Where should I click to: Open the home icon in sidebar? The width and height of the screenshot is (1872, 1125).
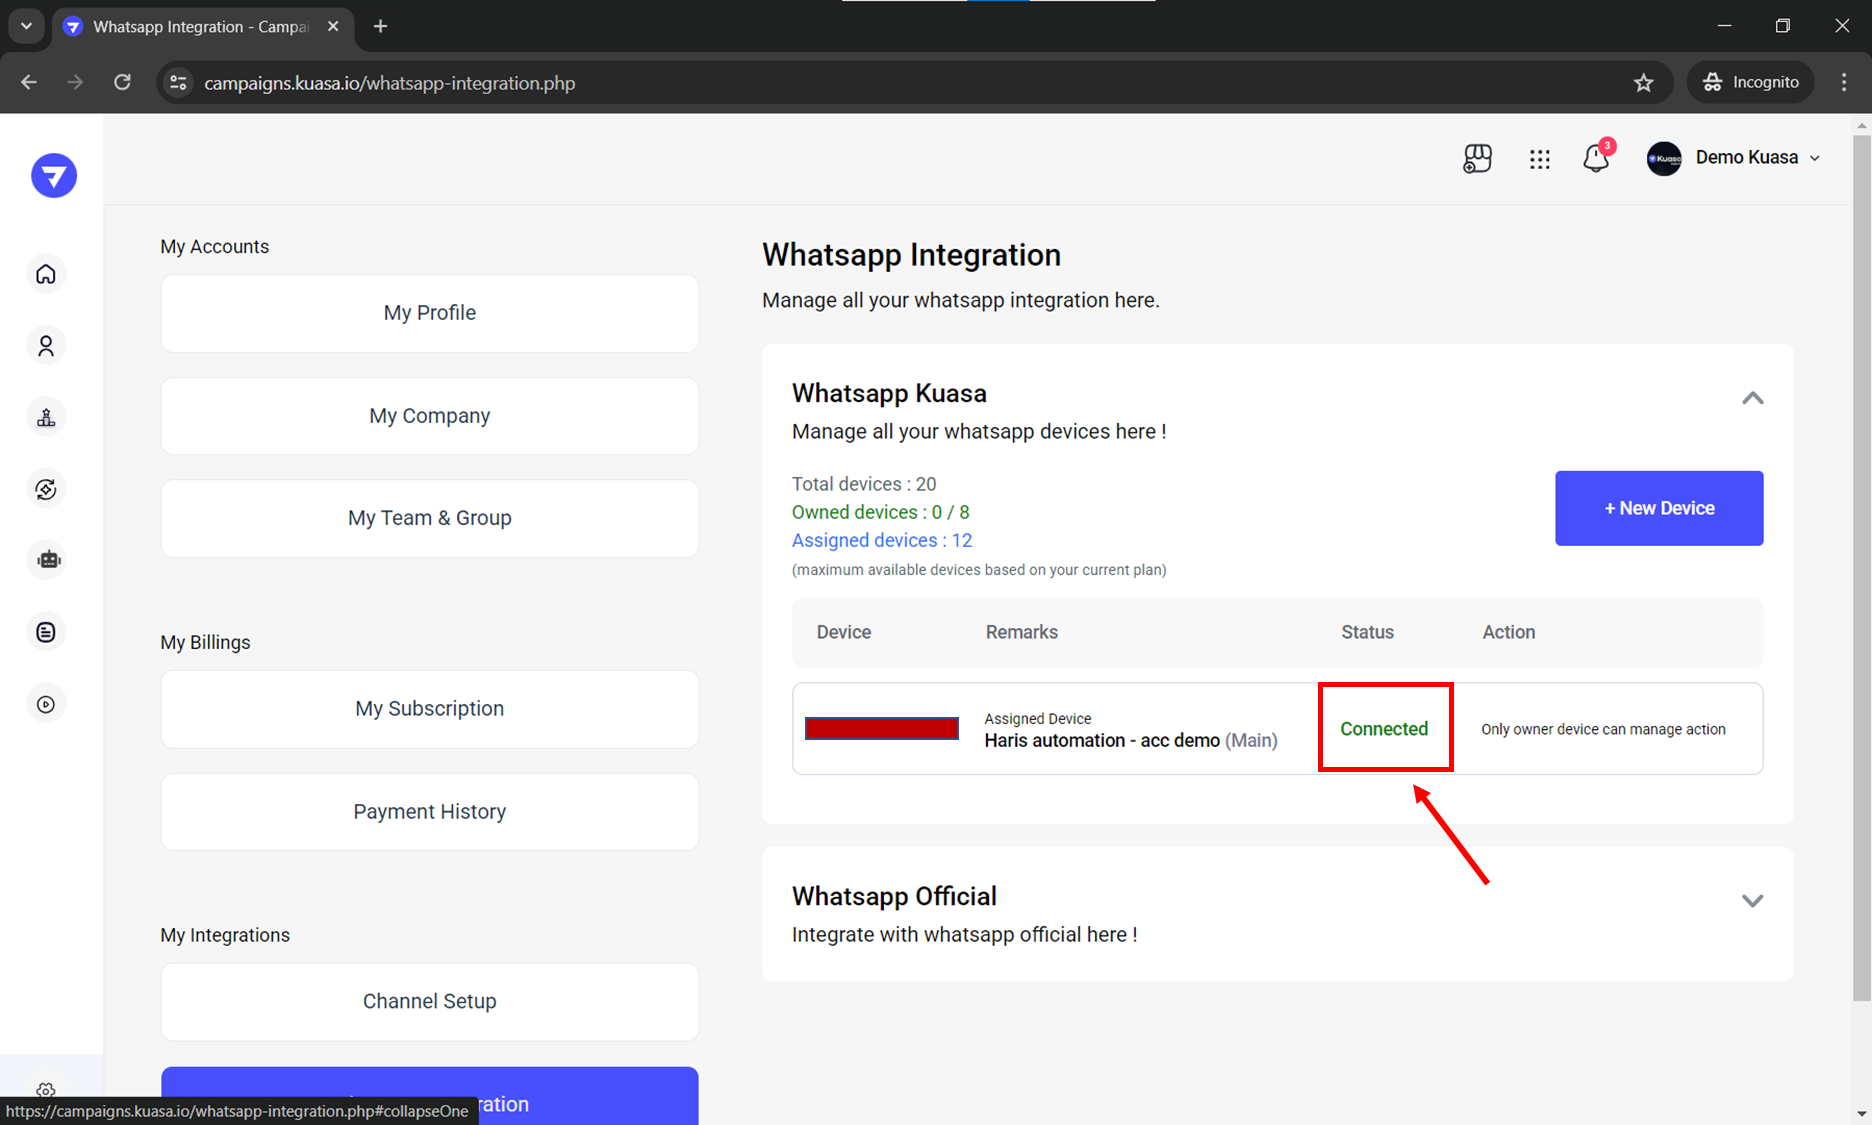pos(46,274)
